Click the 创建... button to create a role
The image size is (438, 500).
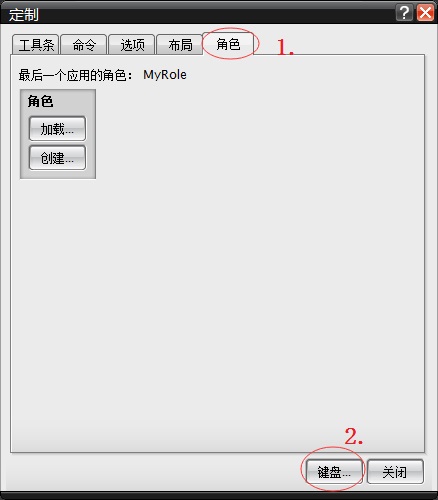pyautogui.click(x=57, y=158)
